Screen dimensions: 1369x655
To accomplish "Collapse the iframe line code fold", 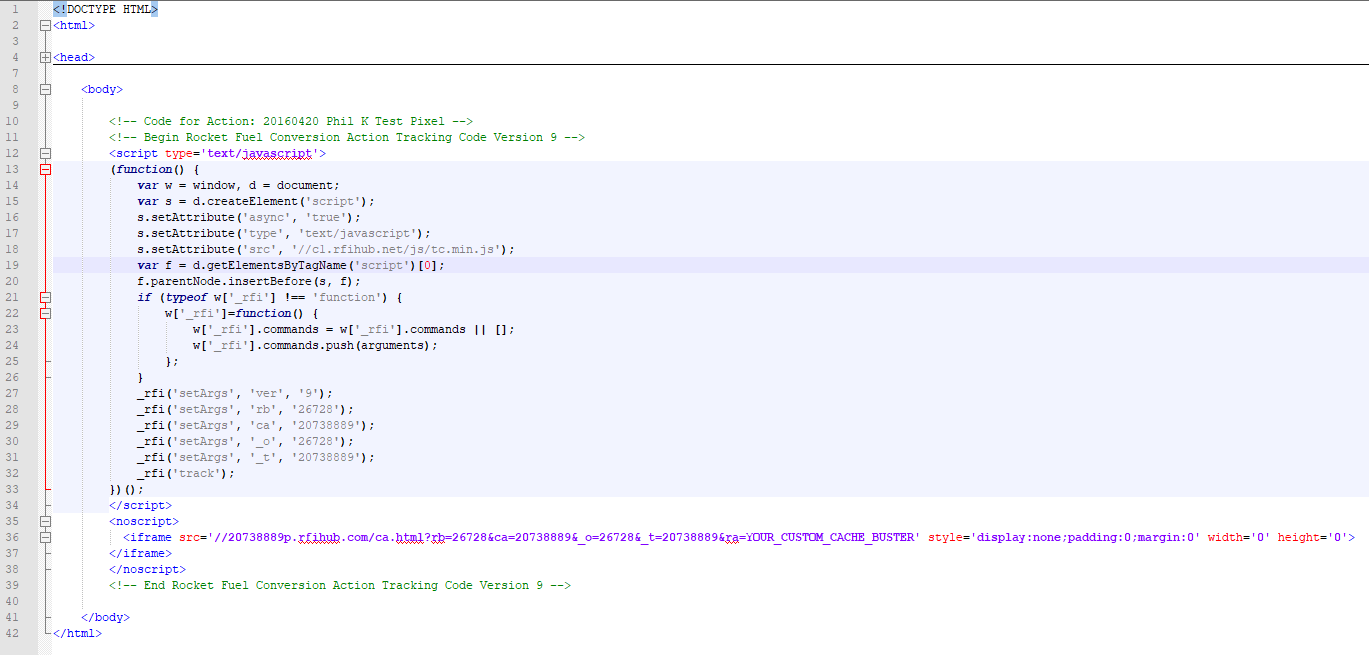I will pos(44,537).
